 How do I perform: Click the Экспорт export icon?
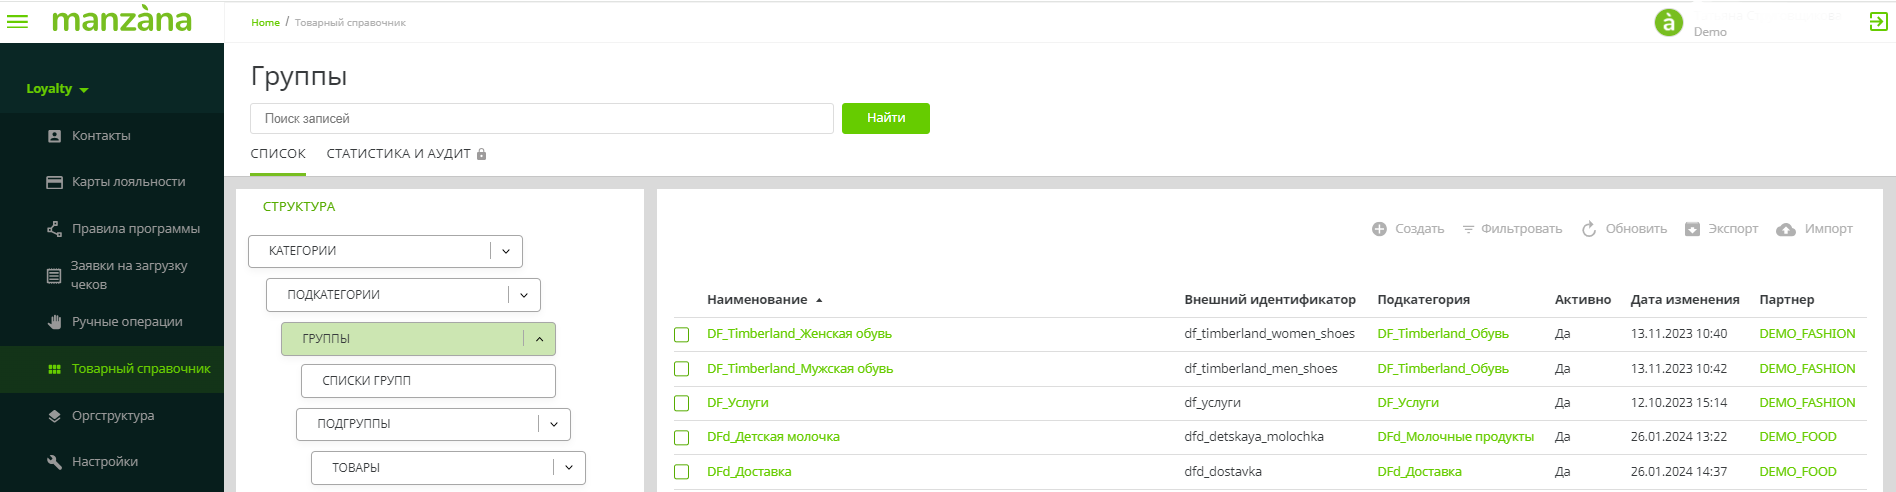tap(1692, 229)
